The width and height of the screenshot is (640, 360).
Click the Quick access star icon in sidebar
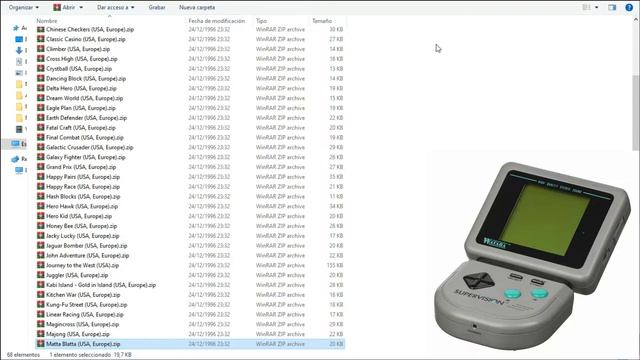click(x=16, y=28)
